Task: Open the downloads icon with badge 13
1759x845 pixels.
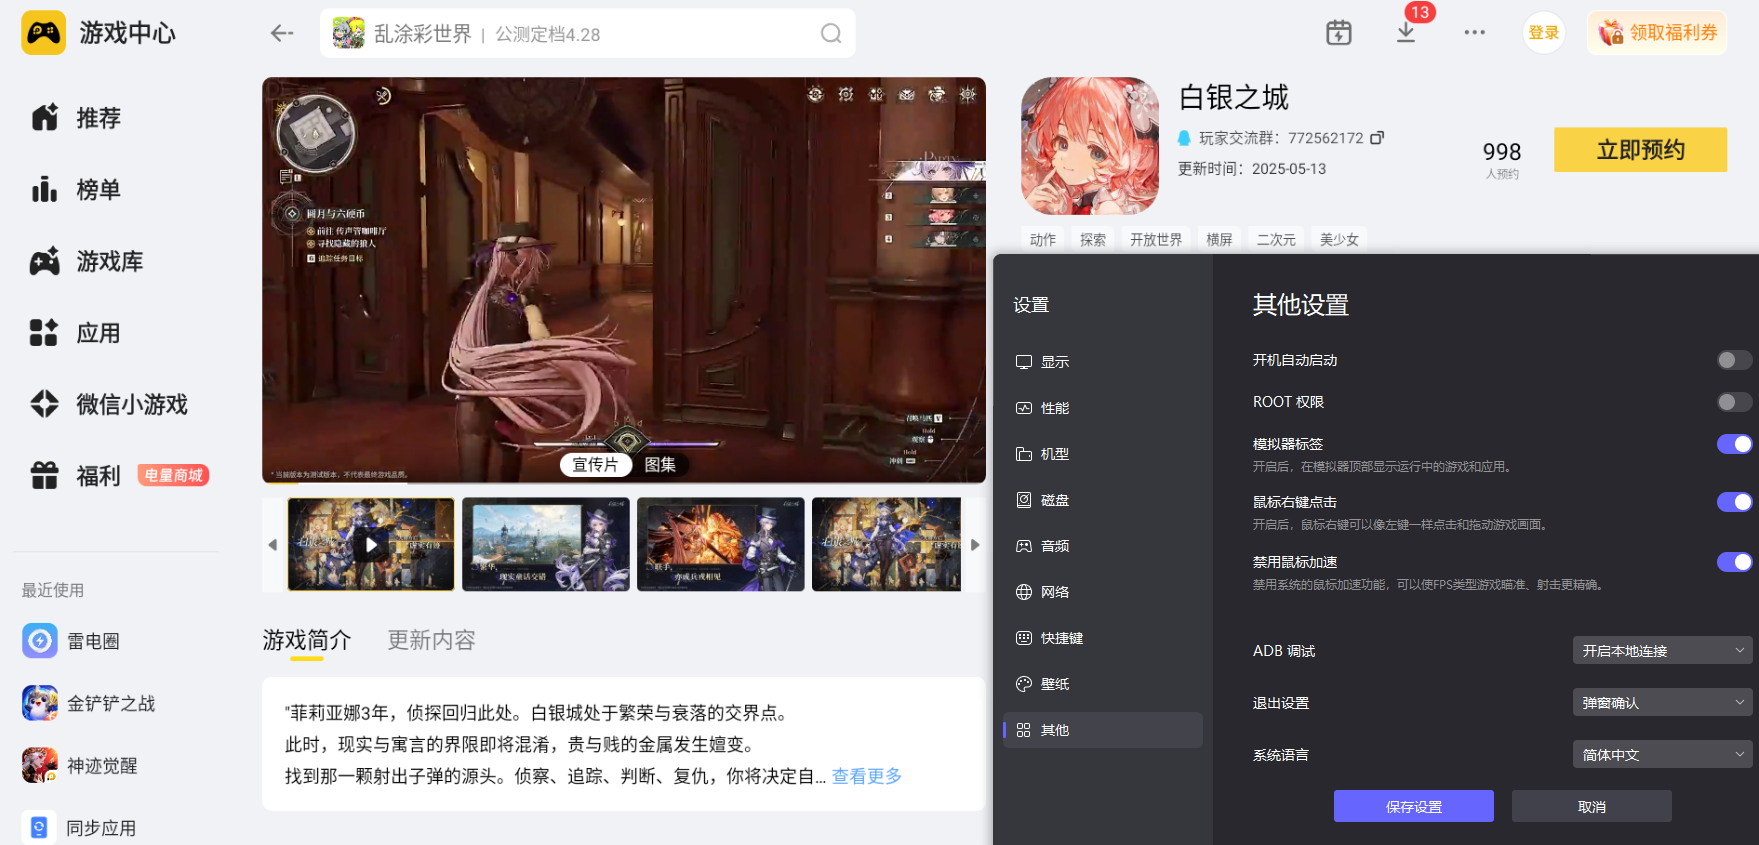Action: [1406, 32]
